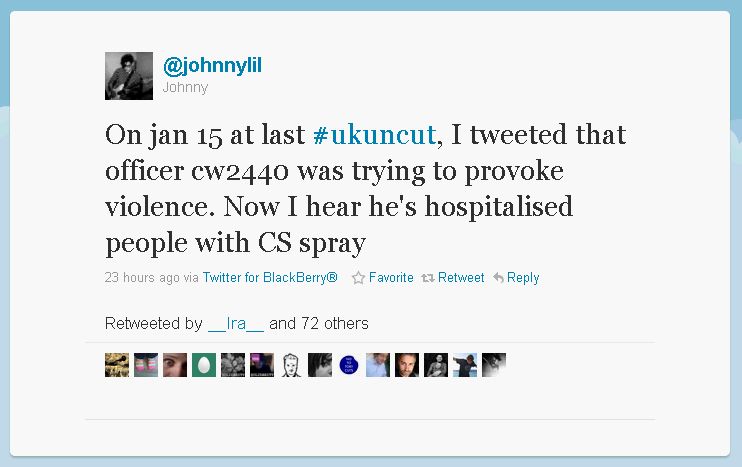Click the Retweet text link
This screenshot has height=467, width=742.
point(461,277)
